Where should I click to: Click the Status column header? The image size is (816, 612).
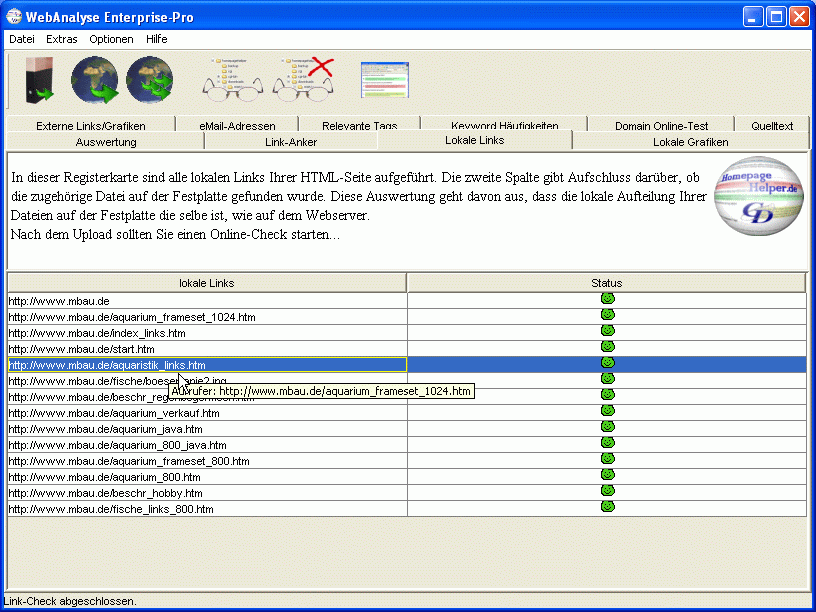(x=607, y=283)
